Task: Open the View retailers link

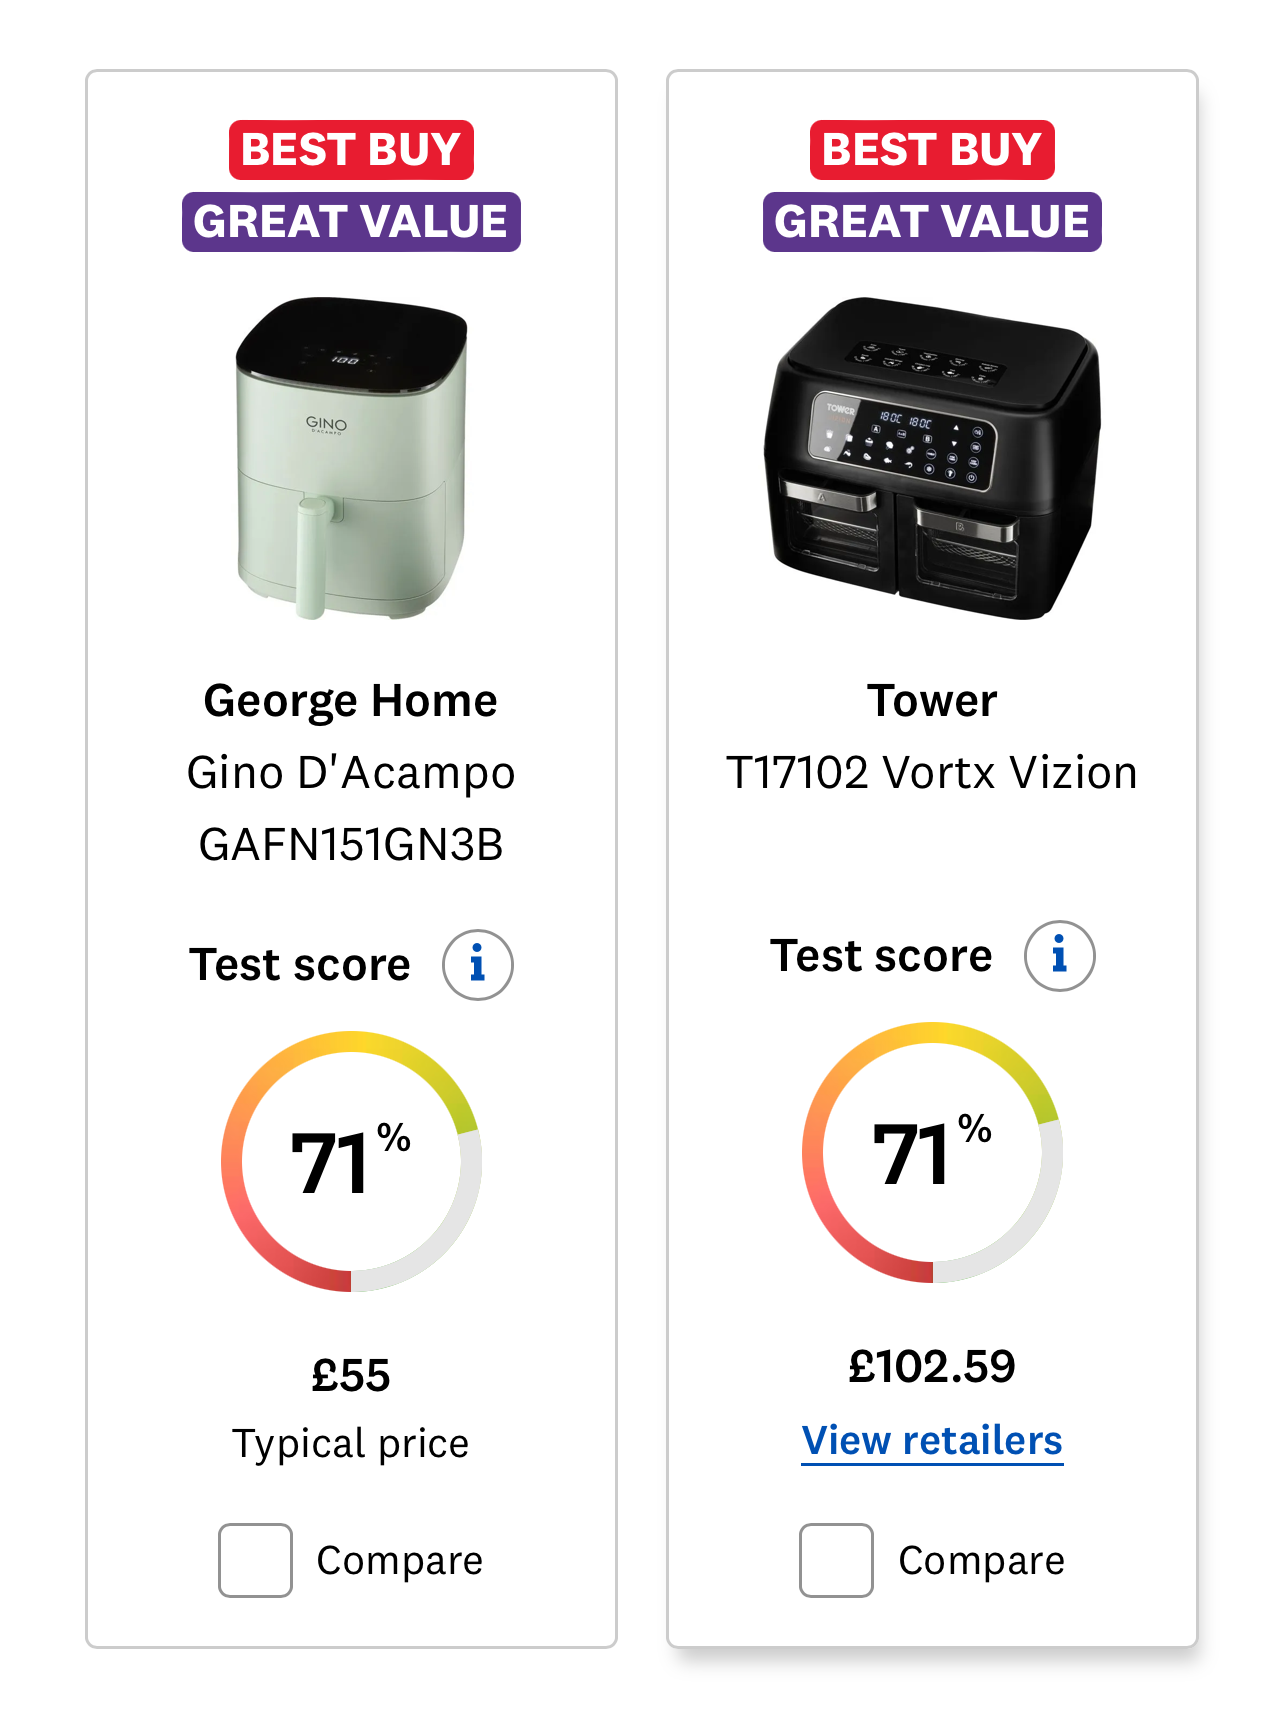Action: click(932, 1441)
